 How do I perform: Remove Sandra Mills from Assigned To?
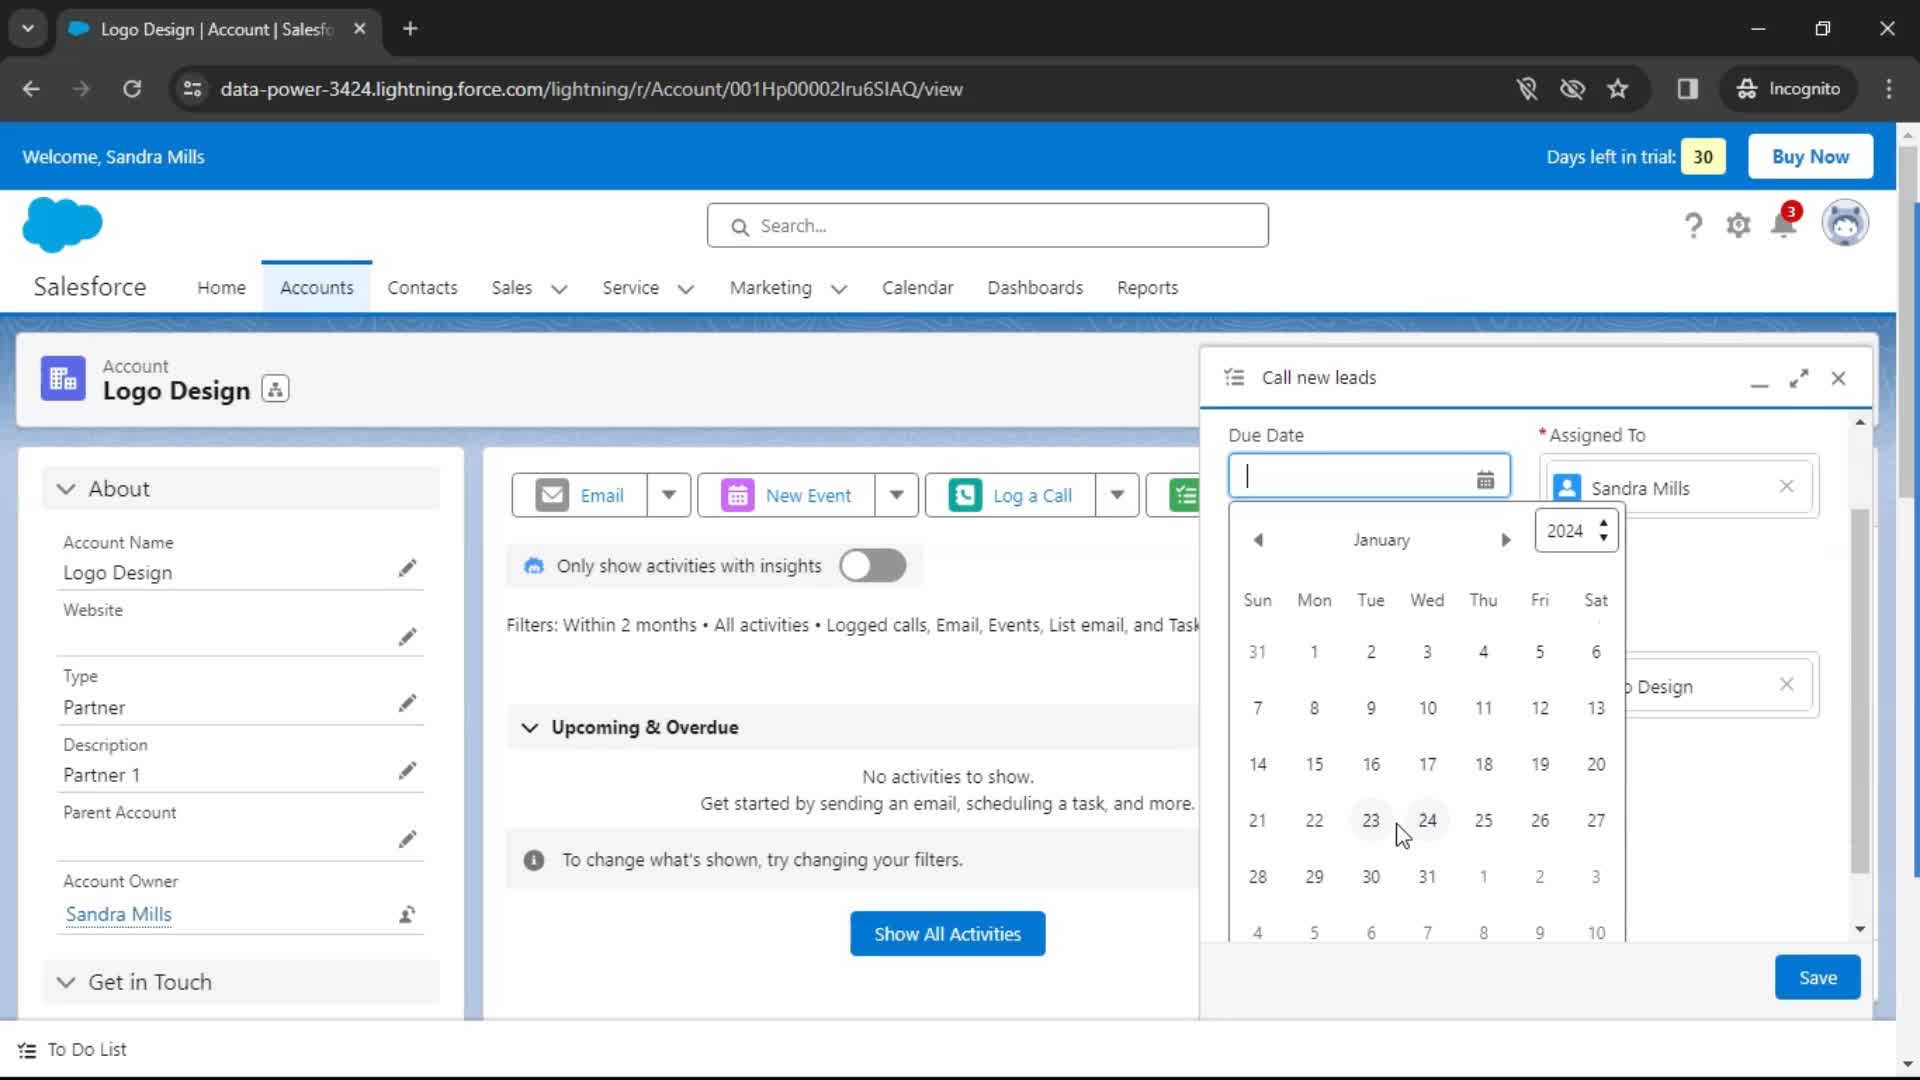click(x=1786, y=487)
